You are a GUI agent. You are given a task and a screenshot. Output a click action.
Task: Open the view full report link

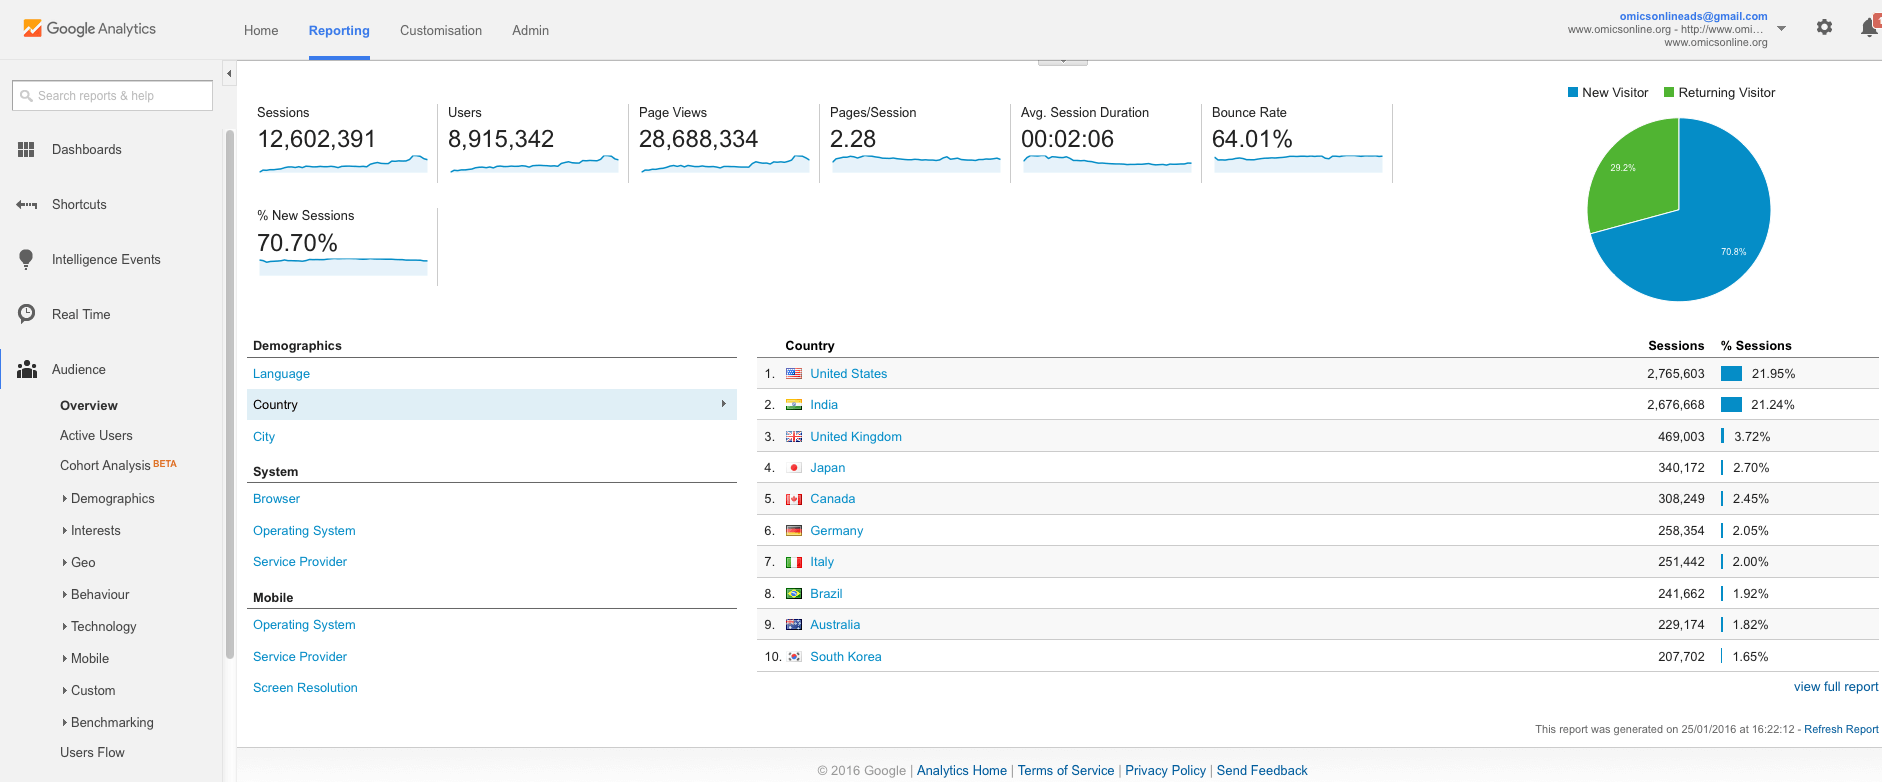coord(1835,687)
